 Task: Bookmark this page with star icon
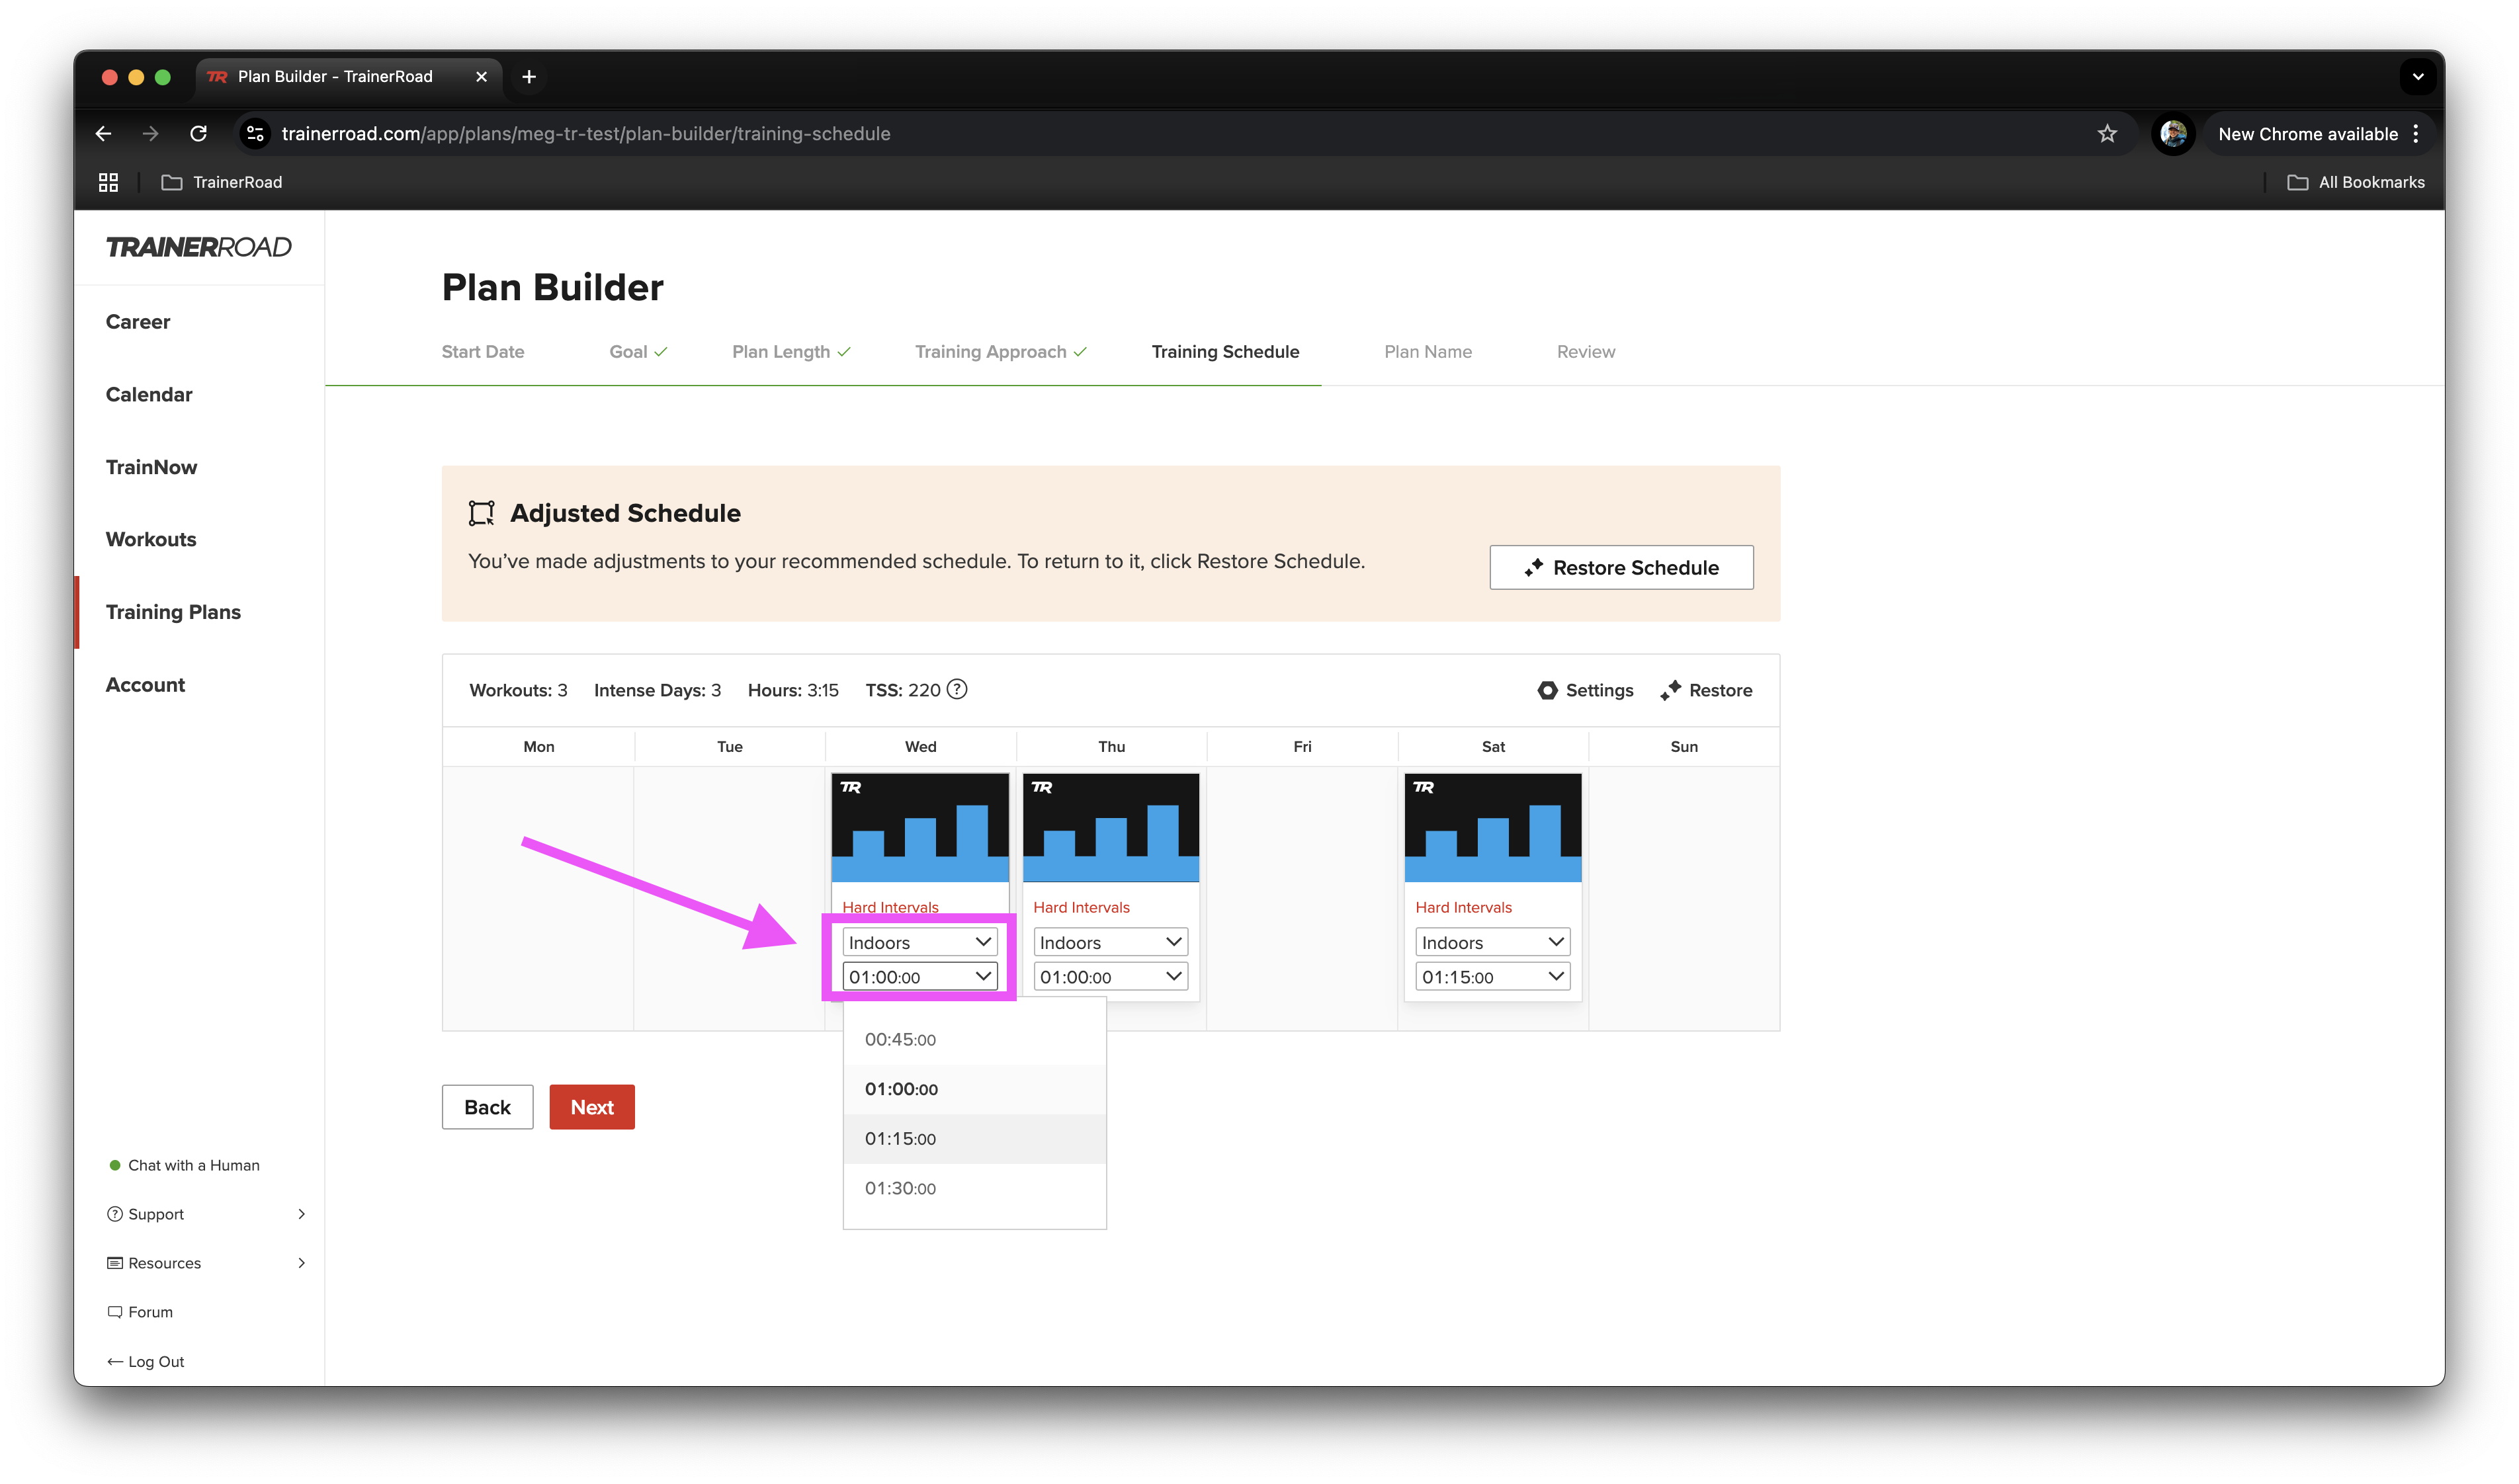point(2106,134)
